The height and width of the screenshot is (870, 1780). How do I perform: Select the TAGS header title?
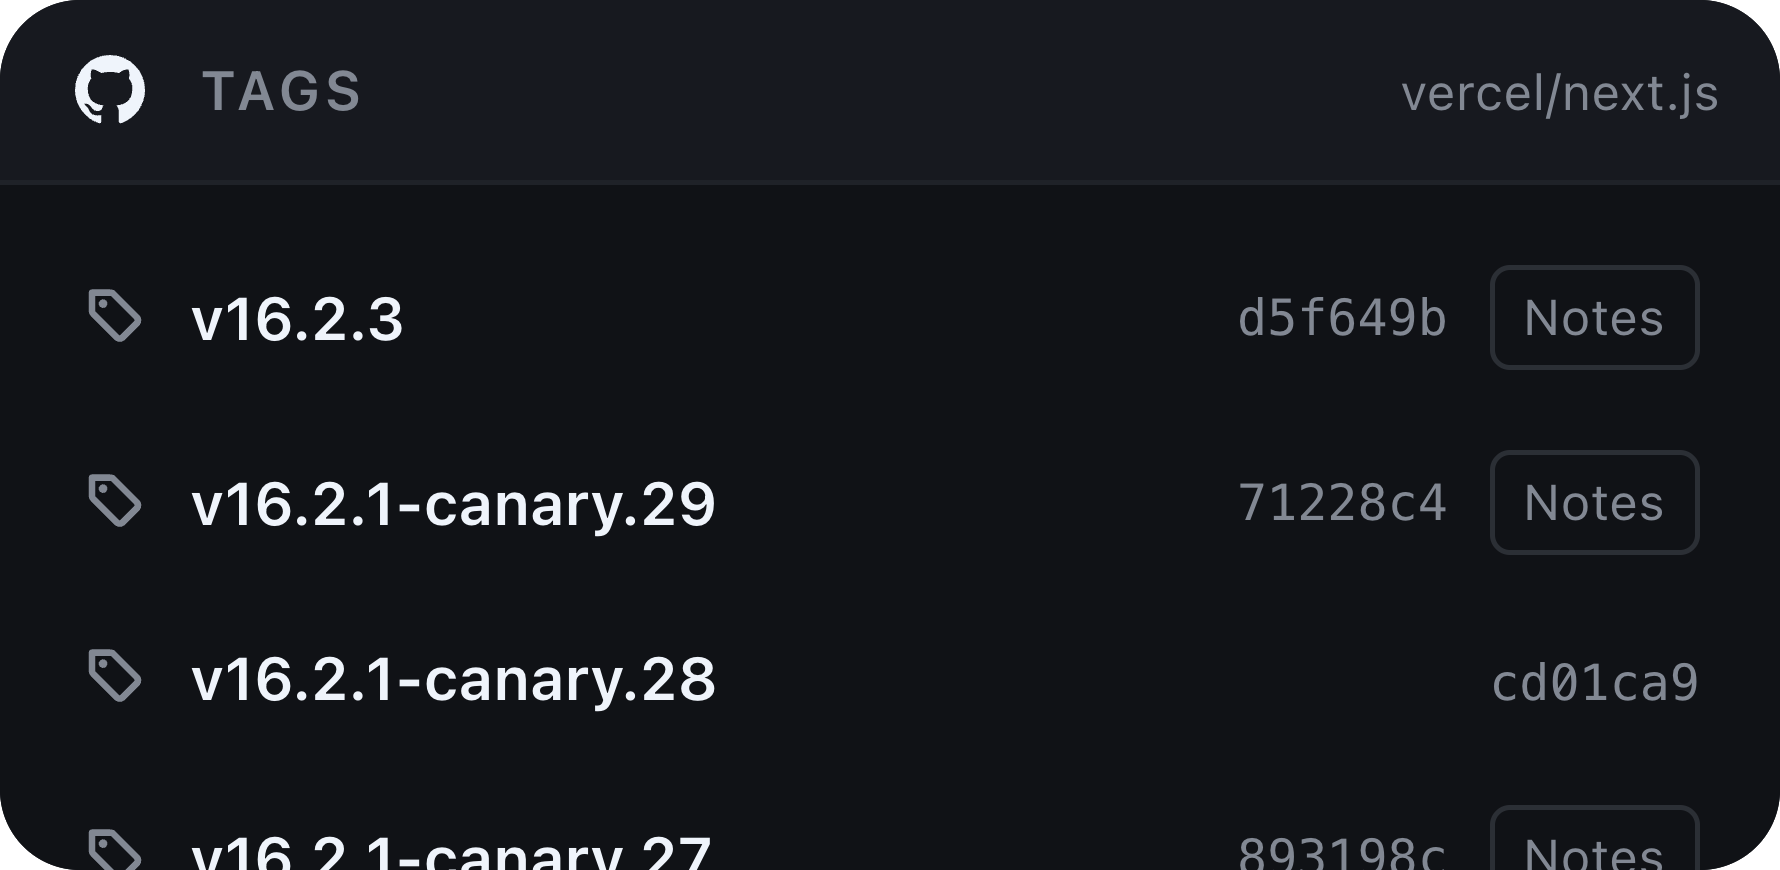[281, 91]
